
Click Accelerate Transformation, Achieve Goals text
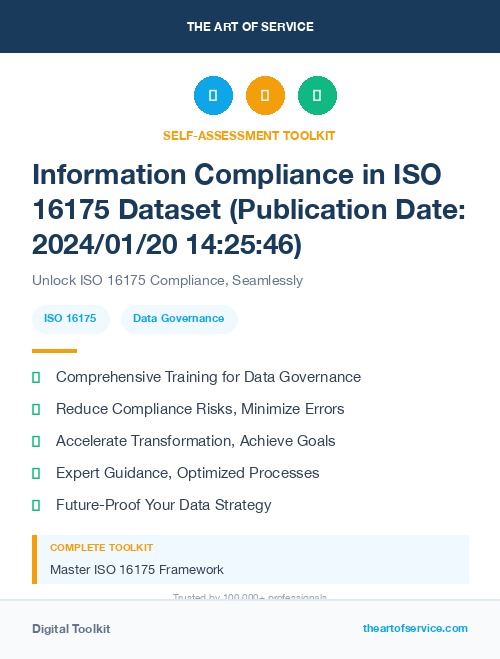click(195, 441)
